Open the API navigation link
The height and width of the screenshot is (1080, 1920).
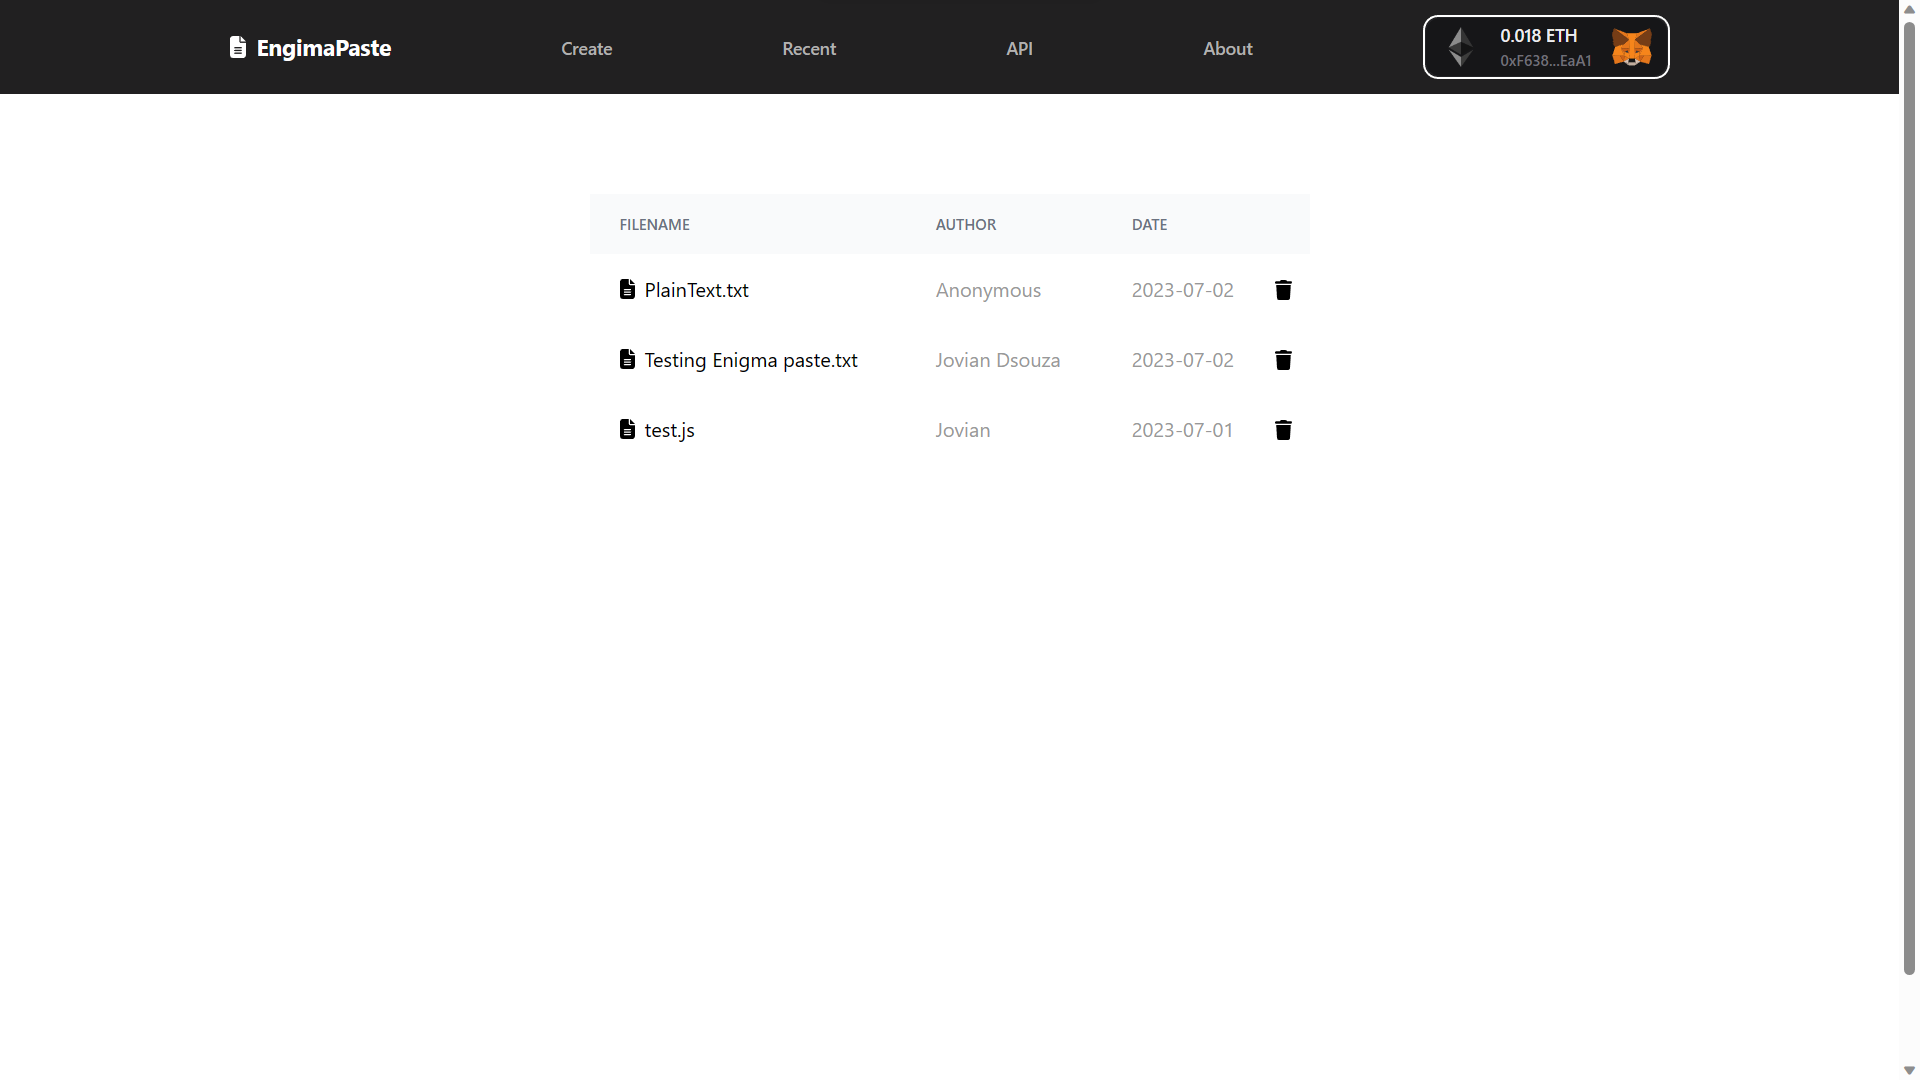coord(1019,48)
